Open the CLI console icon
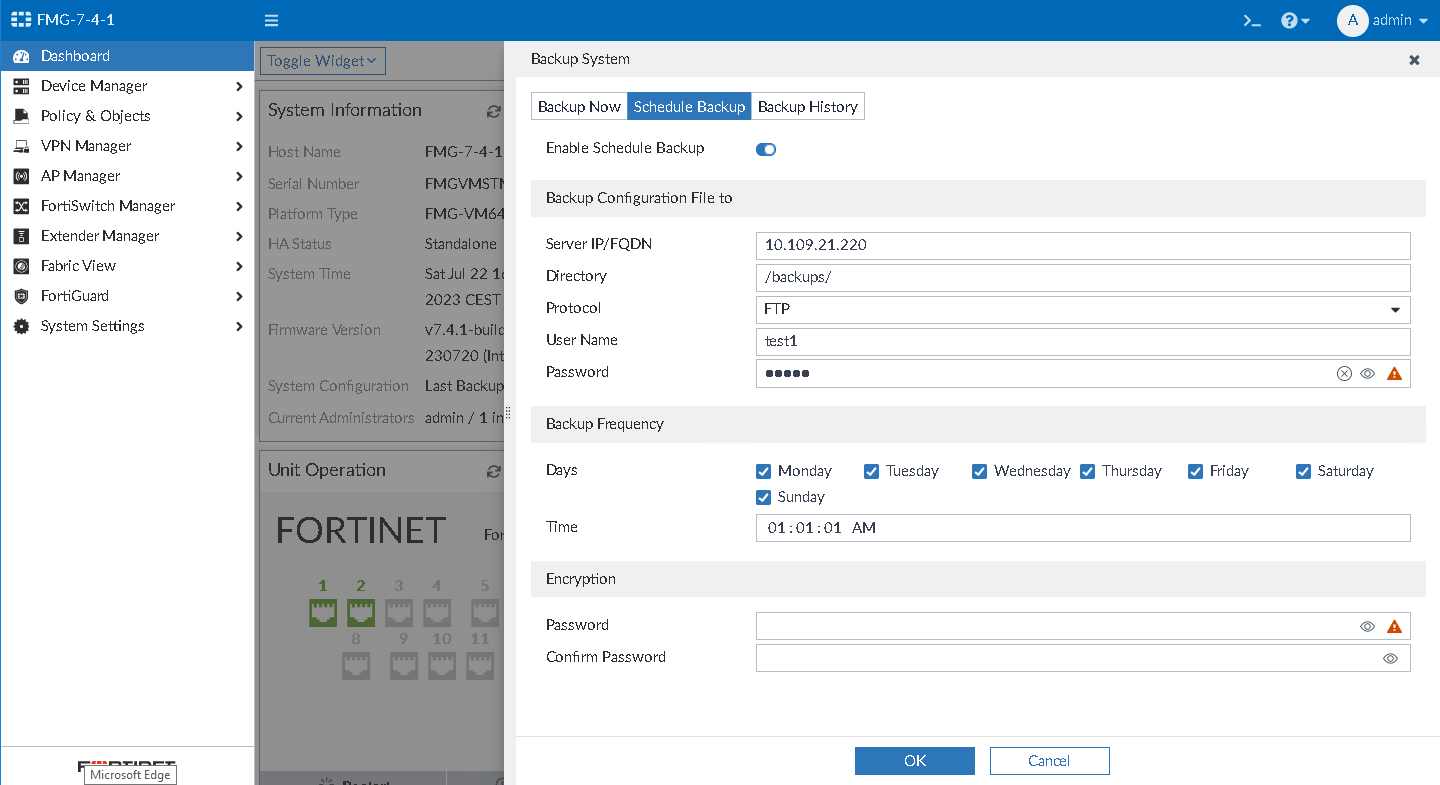 (1252, 20)
